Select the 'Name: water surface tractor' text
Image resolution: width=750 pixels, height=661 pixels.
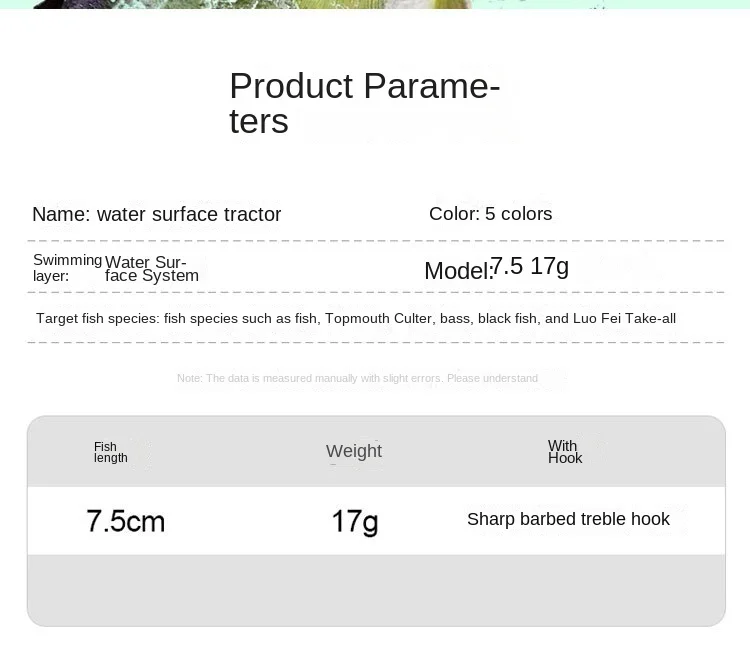tap(157, 214)
